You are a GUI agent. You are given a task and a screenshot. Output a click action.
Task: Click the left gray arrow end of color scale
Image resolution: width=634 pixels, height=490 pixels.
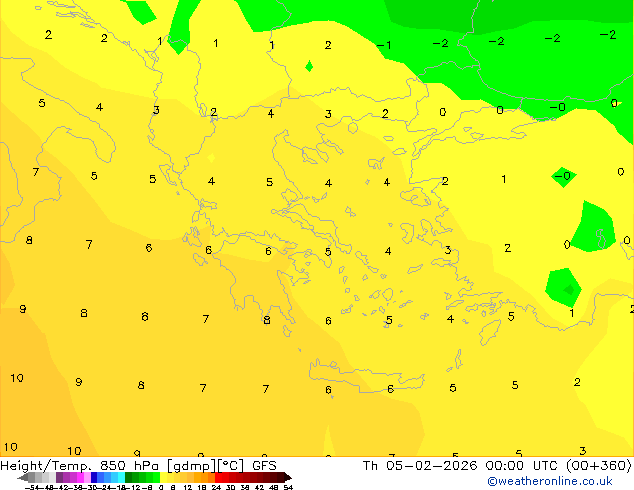[23, 477]
